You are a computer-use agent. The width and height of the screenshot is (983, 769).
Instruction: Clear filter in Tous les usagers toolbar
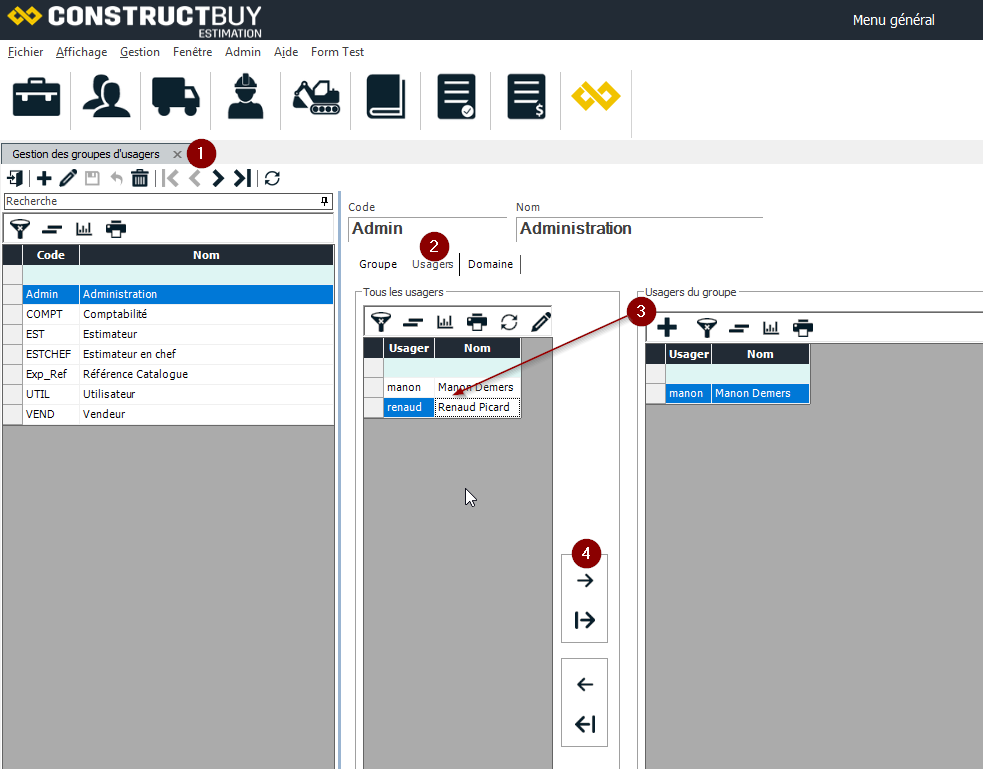(x=413, y=322)
